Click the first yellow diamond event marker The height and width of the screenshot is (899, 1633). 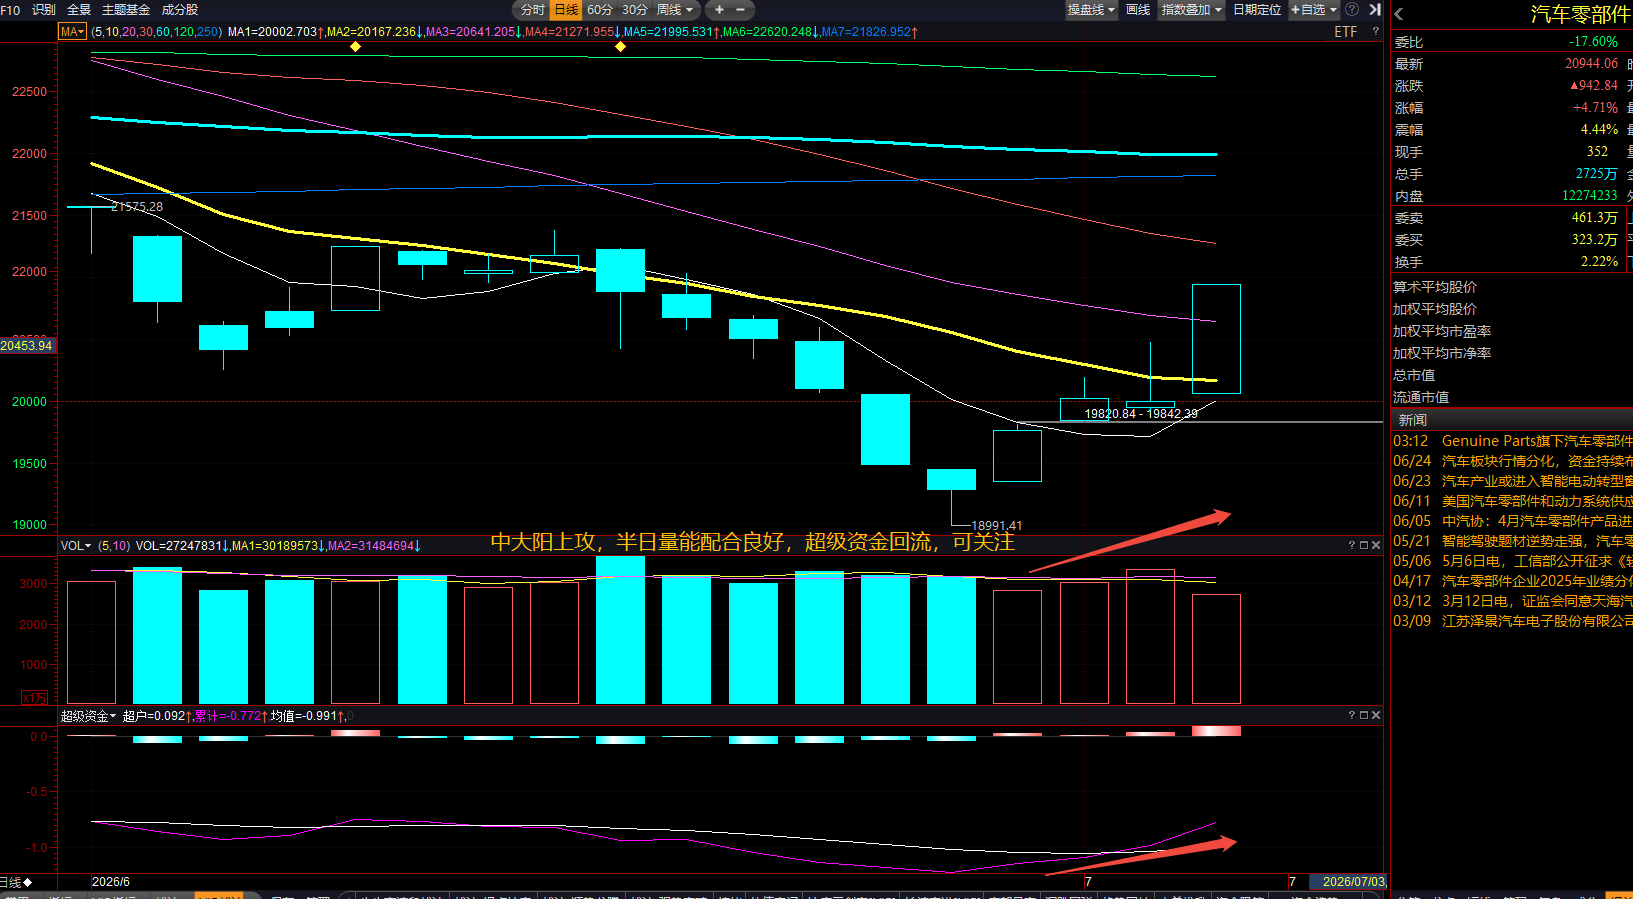[x=355, y=47]
